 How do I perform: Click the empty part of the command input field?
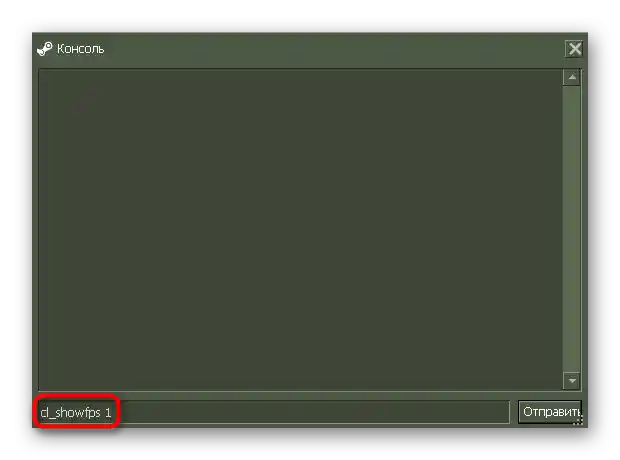pos(312,412)
